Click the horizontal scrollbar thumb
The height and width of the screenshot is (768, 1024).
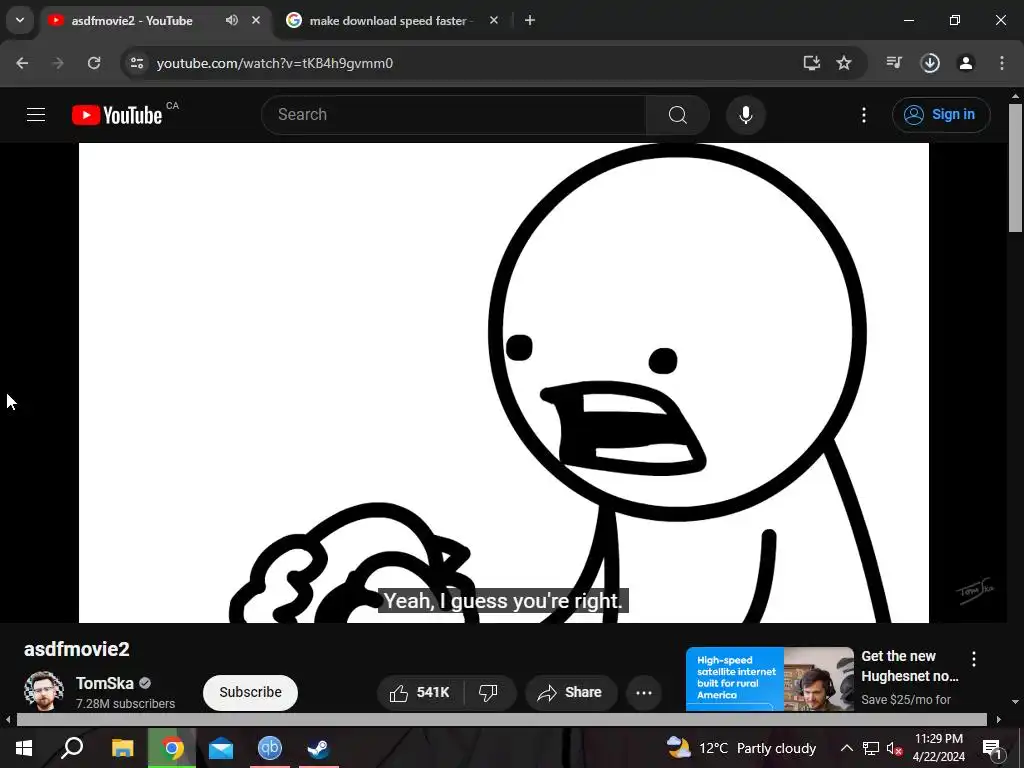click(x=502, y=720)
